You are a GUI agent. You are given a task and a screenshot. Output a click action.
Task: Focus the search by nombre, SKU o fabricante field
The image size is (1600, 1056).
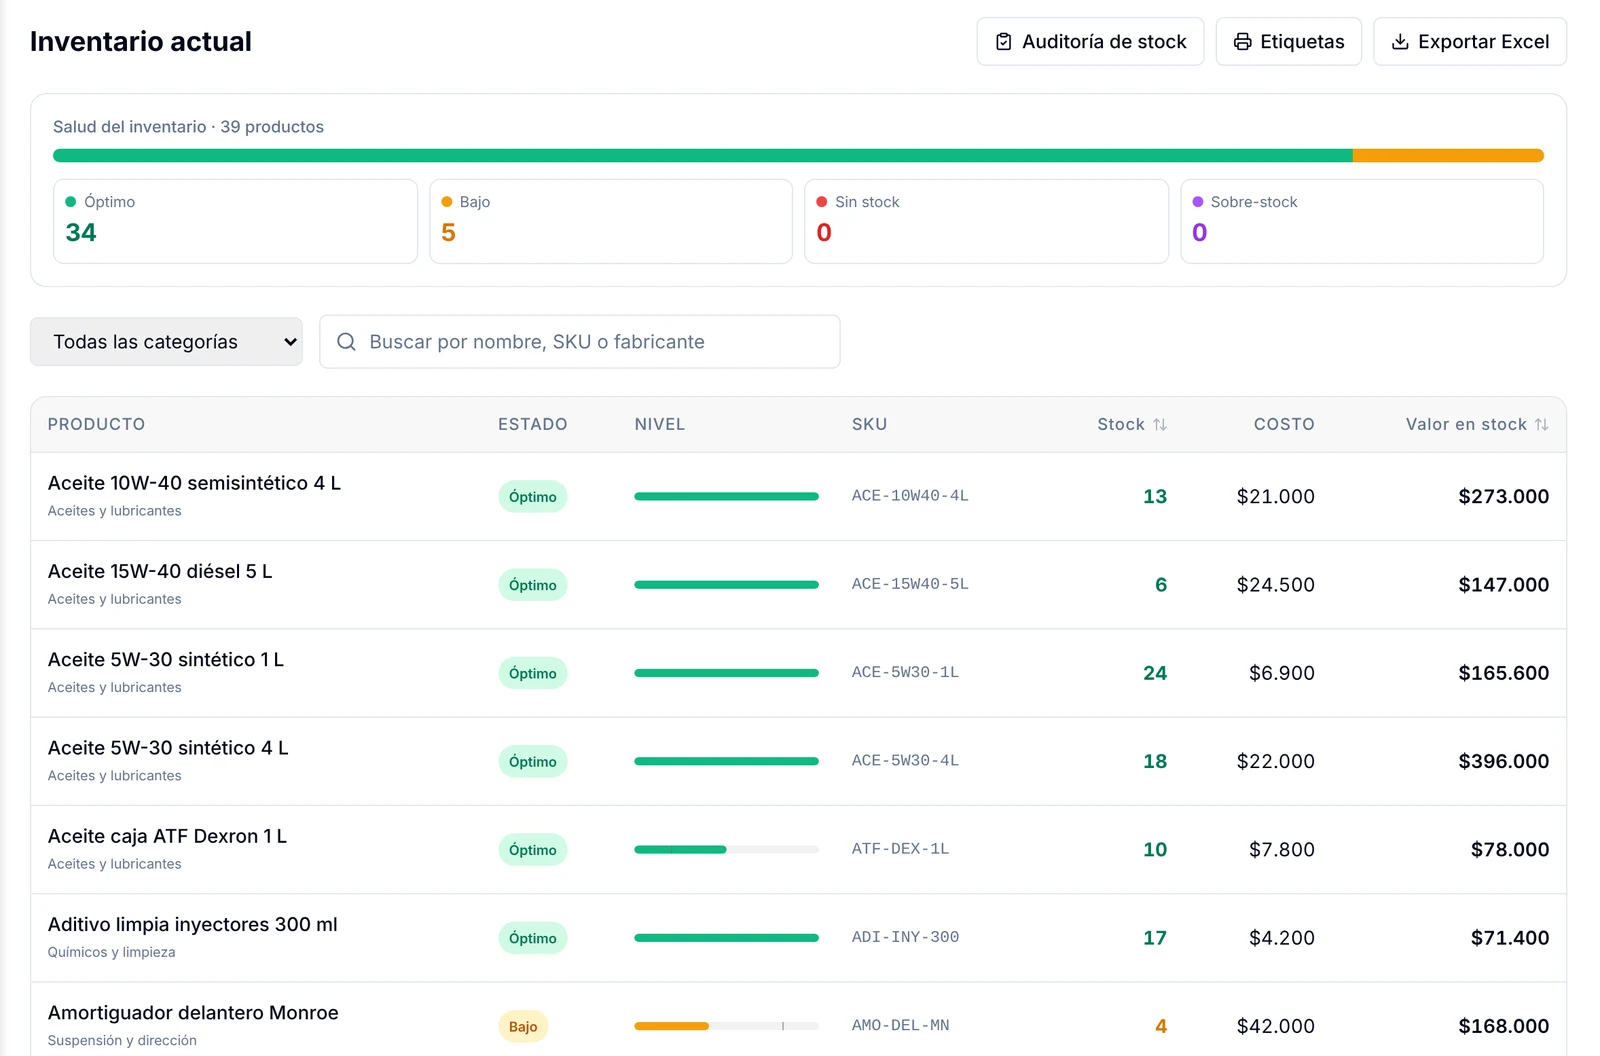coord(580,342)
